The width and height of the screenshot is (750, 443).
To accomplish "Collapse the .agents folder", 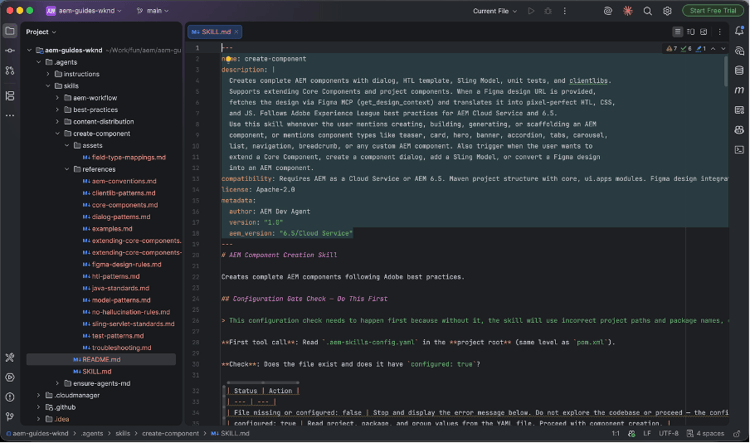I will [39, 62].
